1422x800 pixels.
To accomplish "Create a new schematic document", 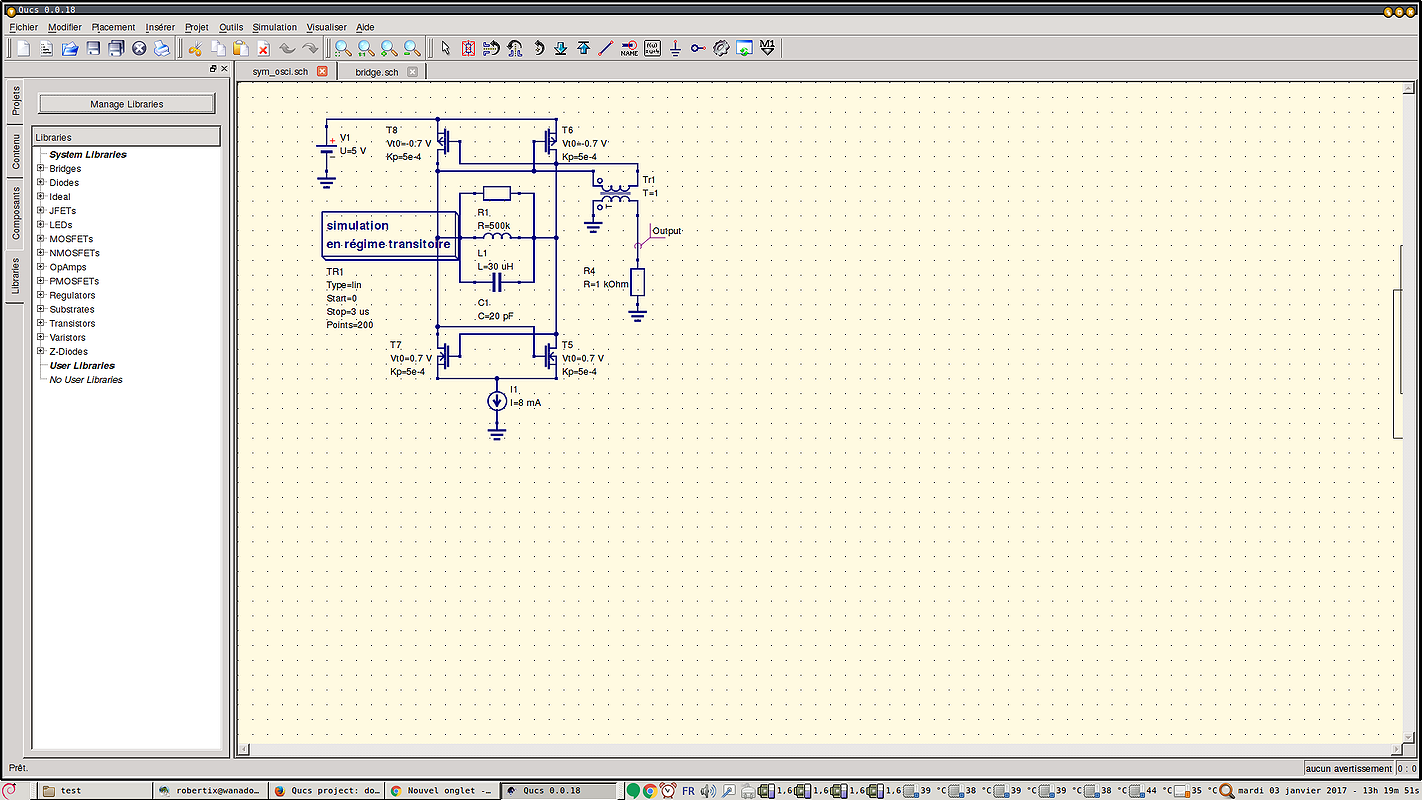I will click(23, 48).
